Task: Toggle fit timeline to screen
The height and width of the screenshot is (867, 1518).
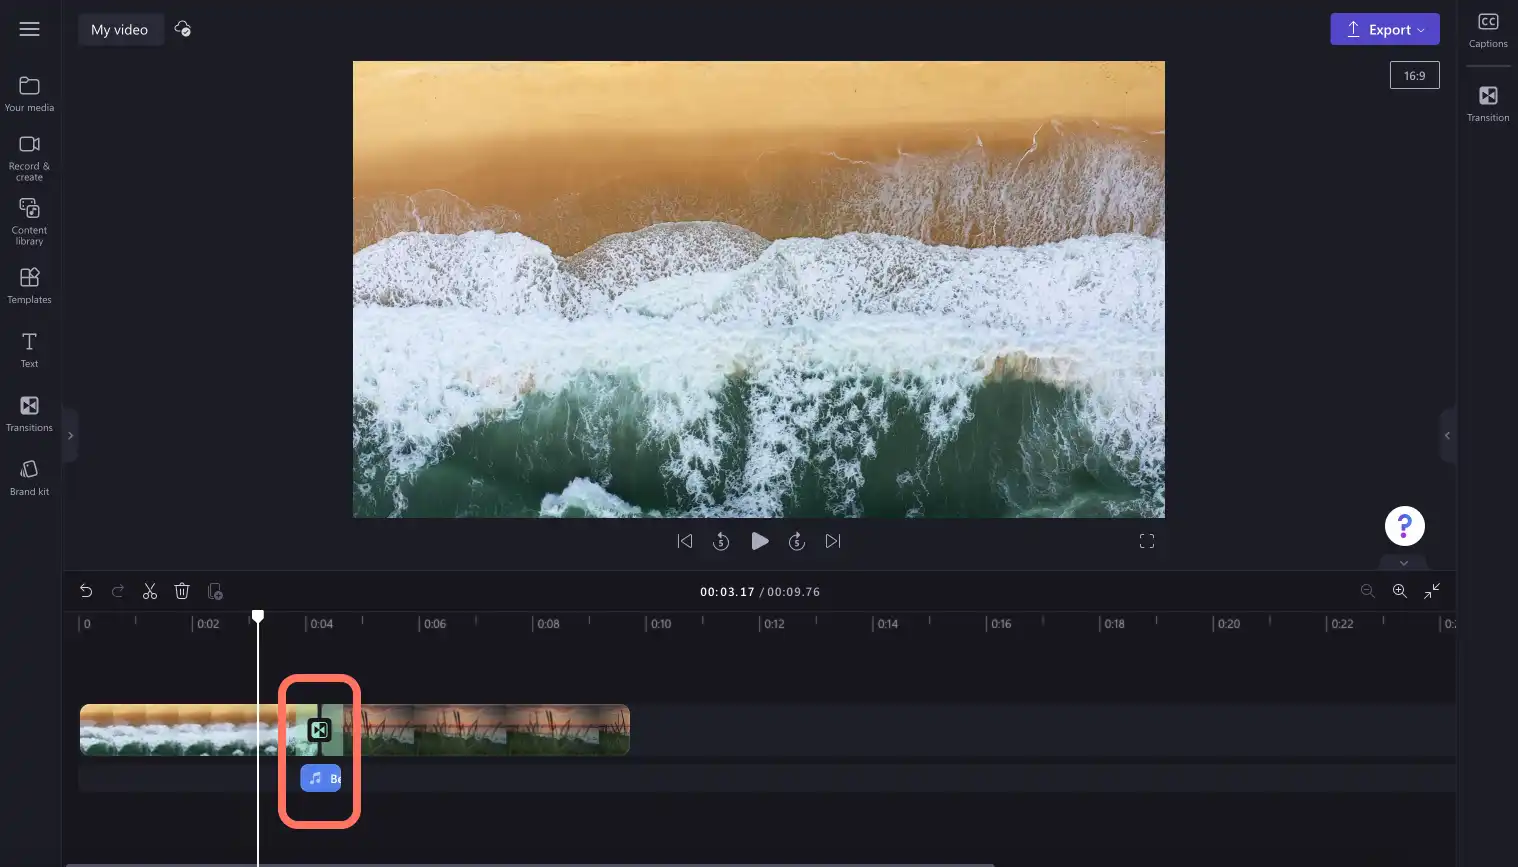Action: tap(1432, 591)
